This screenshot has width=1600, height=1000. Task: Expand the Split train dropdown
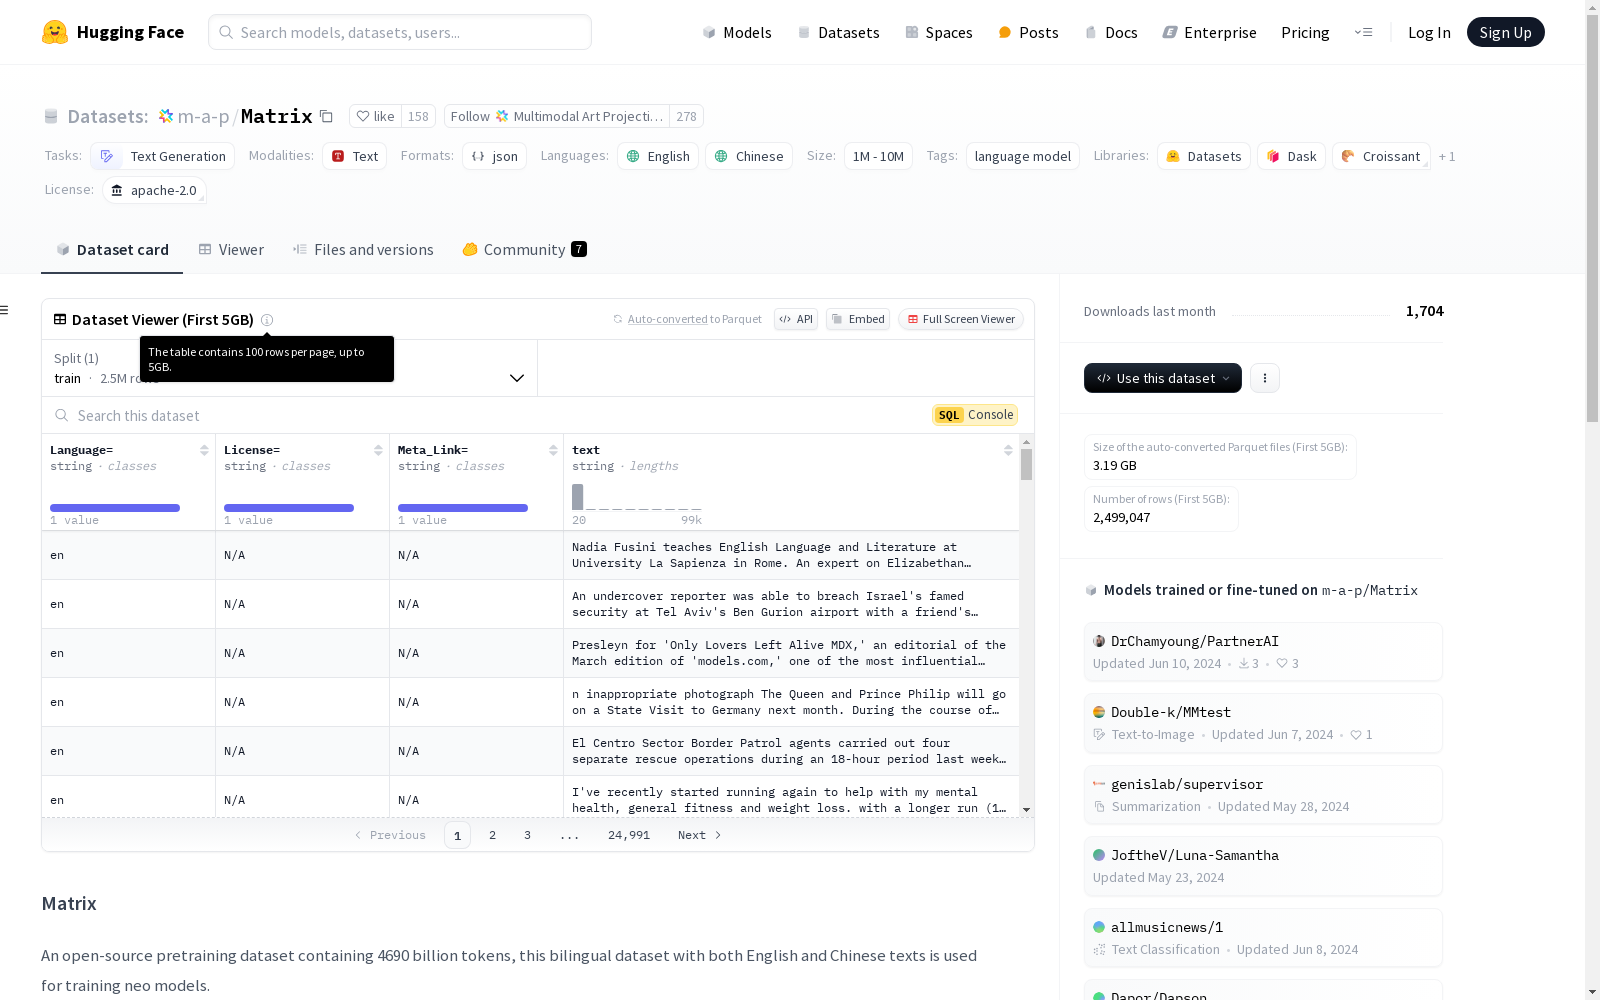[289, 368]
